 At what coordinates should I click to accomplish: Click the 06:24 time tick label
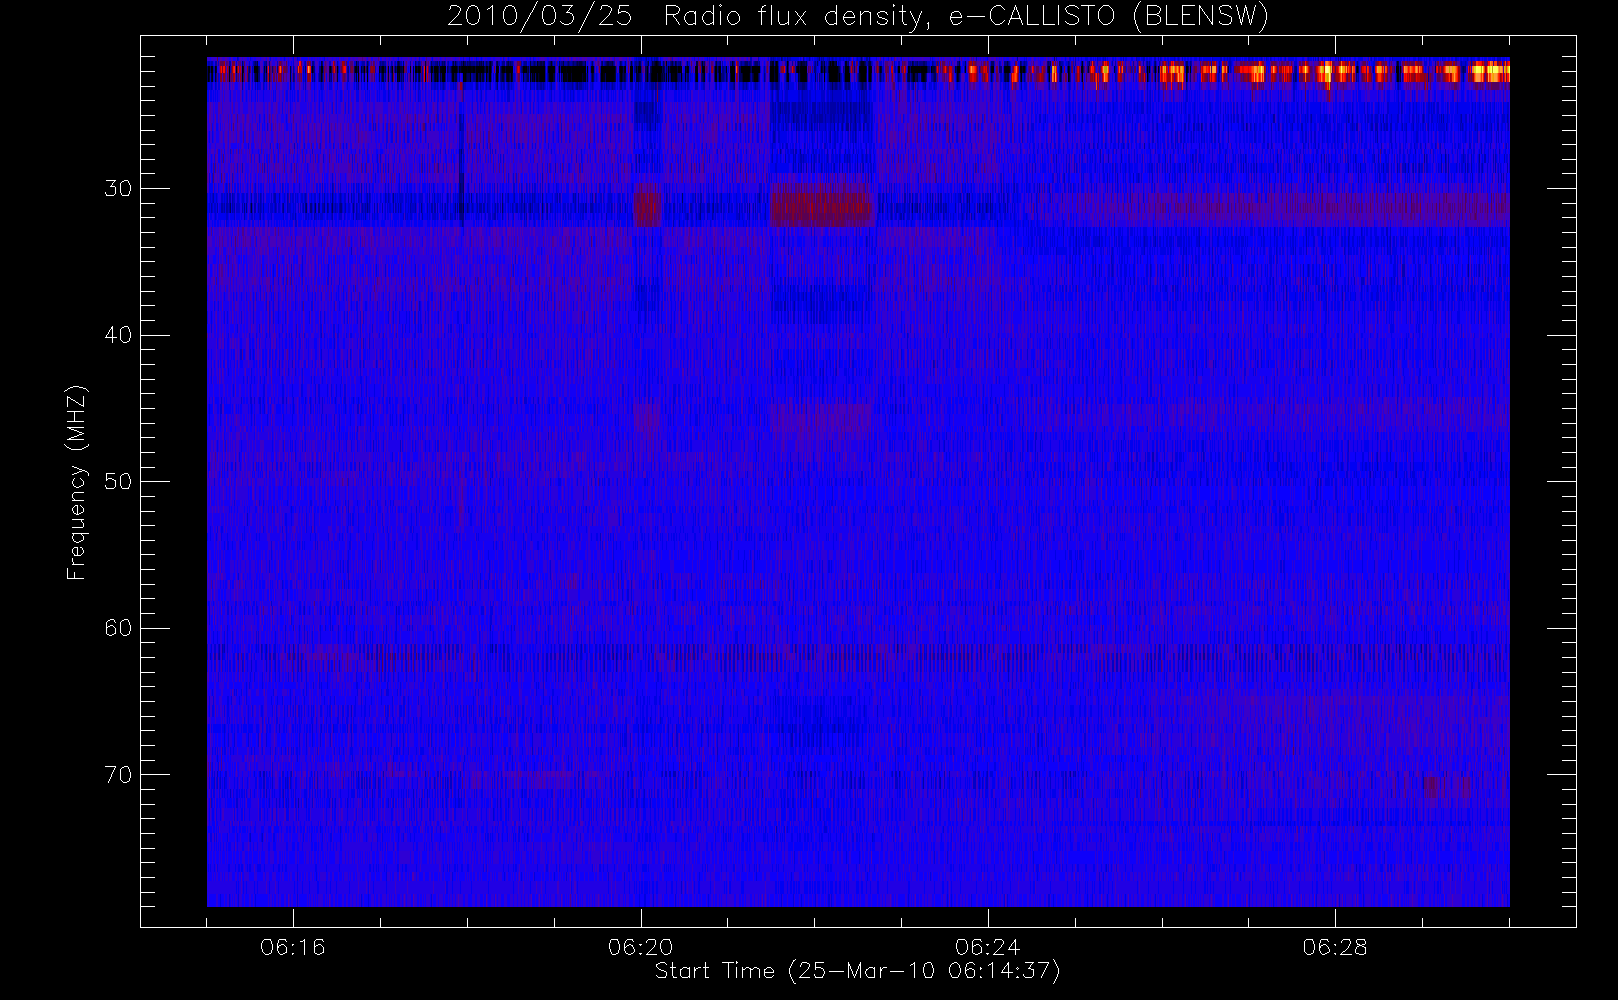988,947
